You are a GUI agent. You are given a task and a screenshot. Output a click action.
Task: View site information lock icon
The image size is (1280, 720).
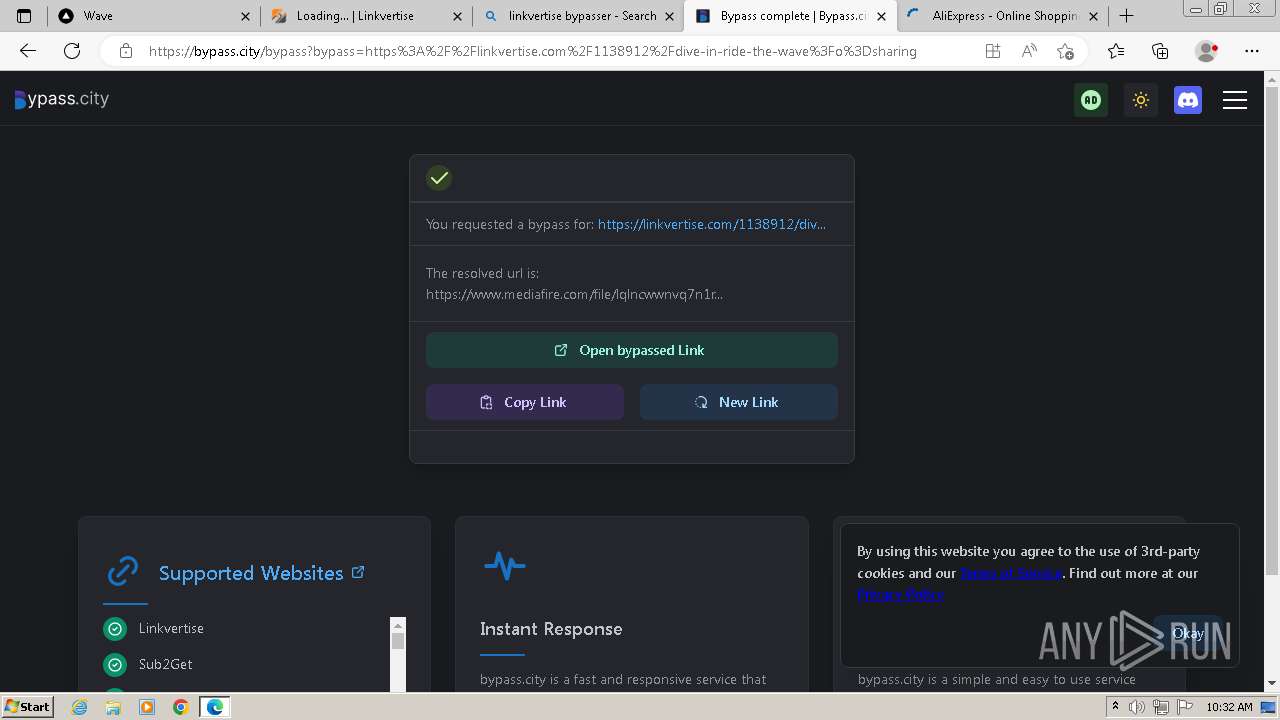(x=125, y=51)
